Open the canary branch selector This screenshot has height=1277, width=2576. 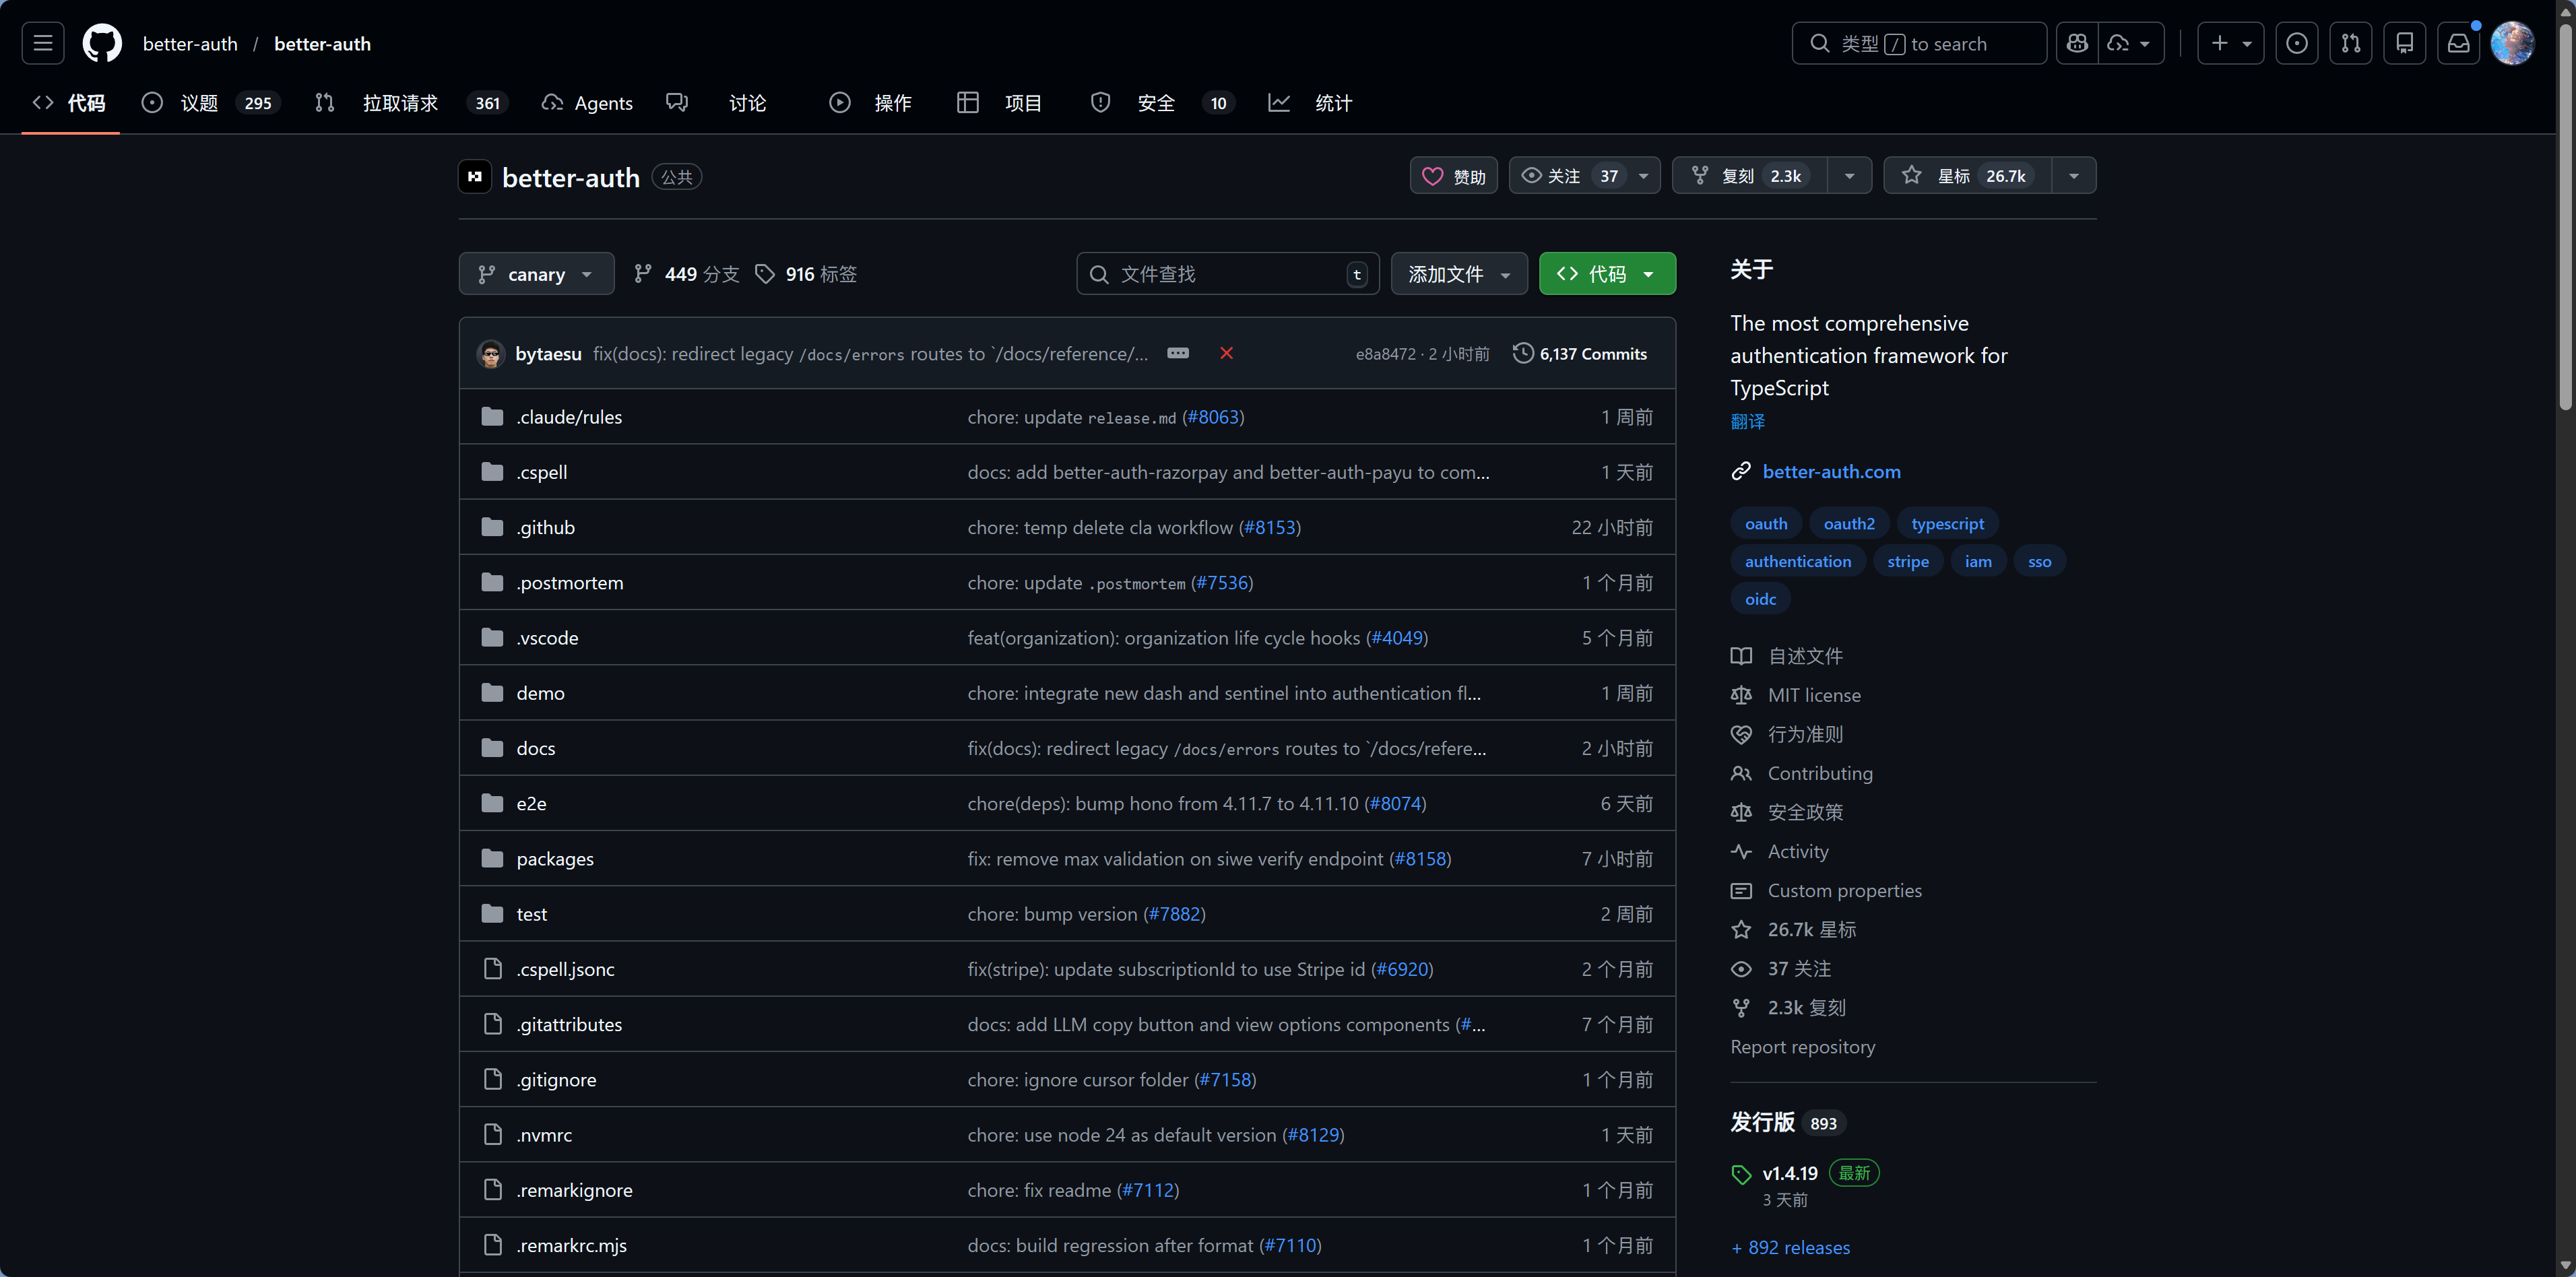pyautogui.click(x=536, y=273)
